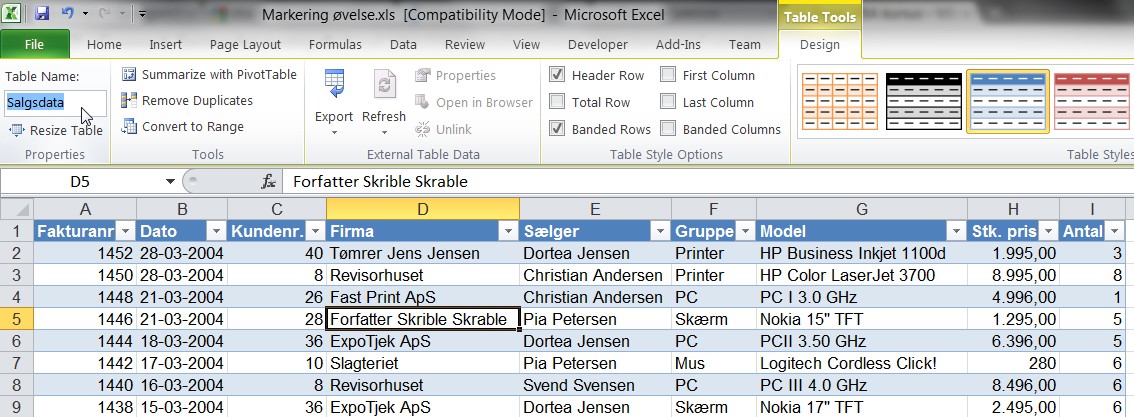
Task: Switch to the Page Layout tab
Action: 245,45
